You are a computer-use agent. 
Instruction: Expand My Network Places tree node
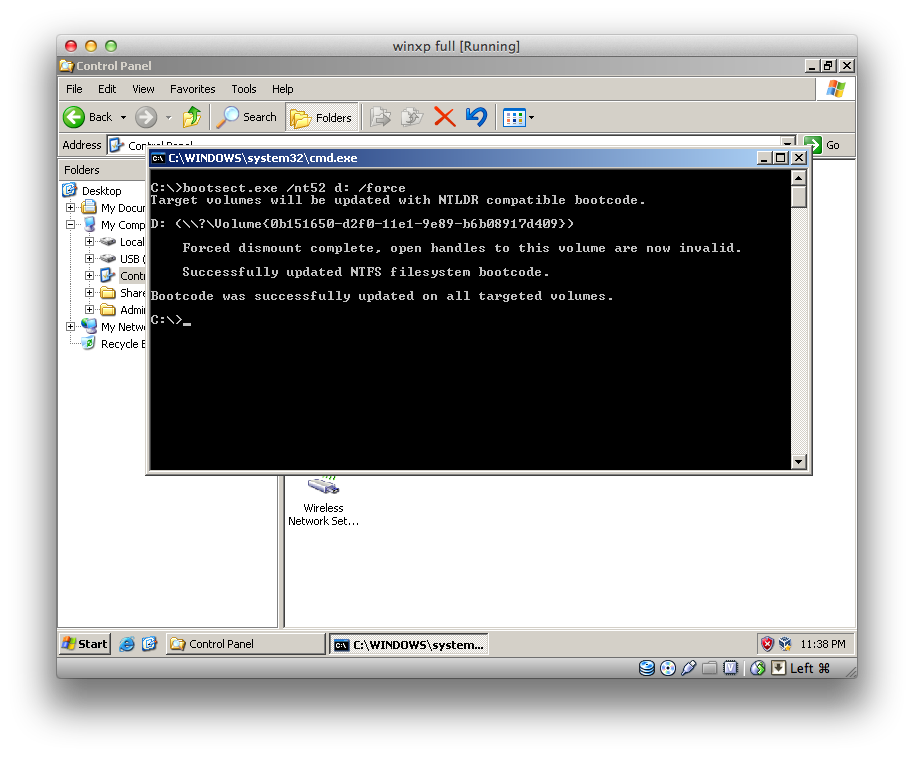coord(71,326)
